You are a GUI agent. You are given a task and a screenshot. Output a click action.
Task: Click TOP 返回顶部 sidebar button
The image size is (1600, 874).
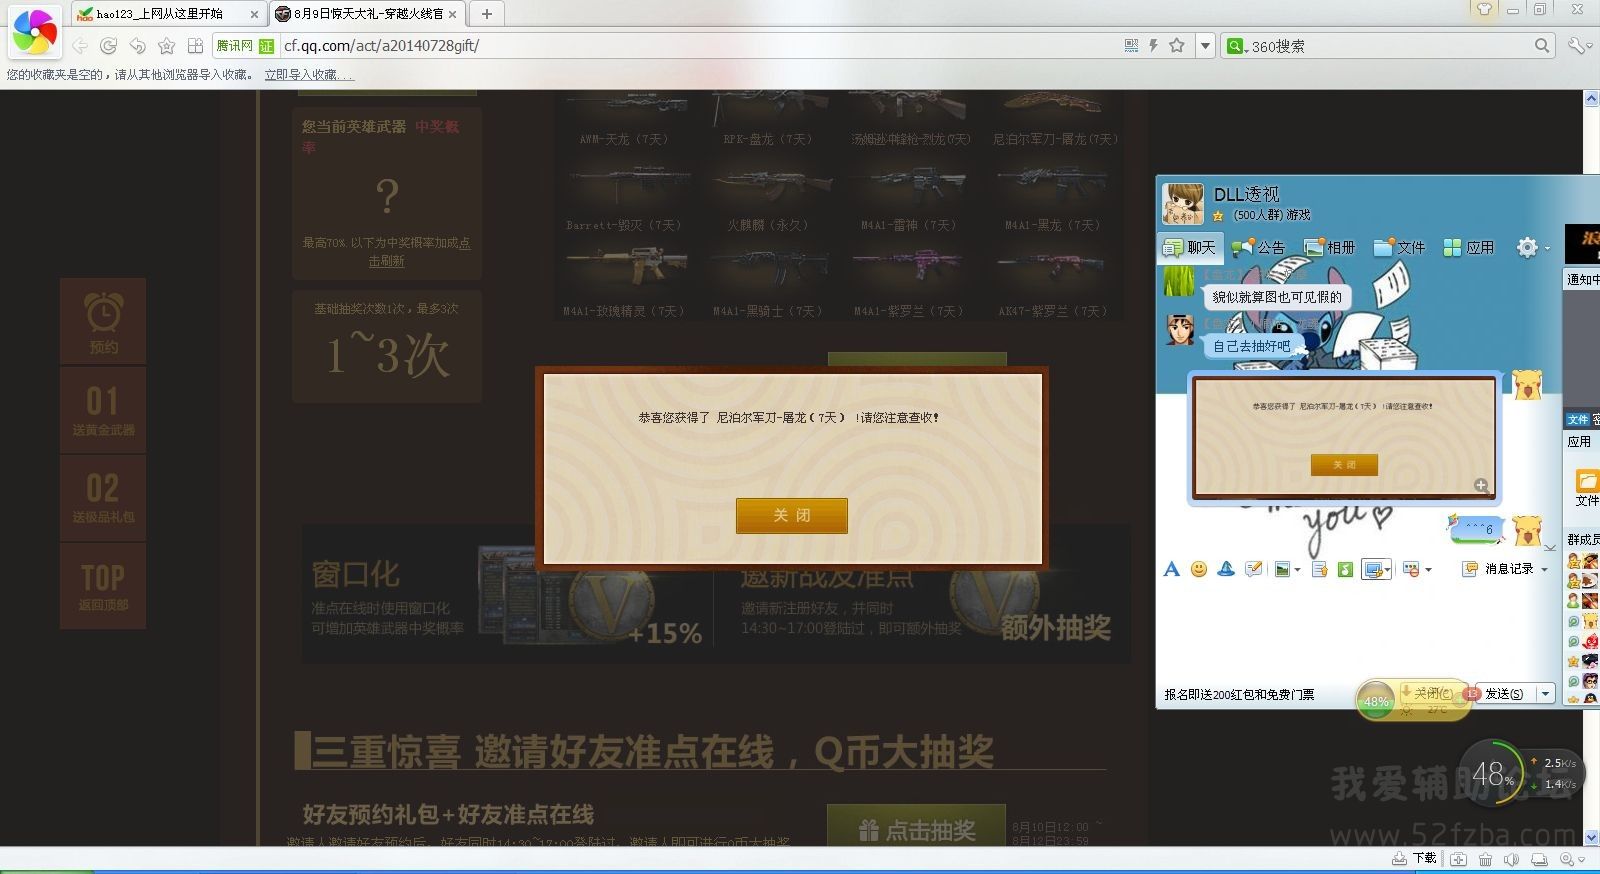coord(103,586)
